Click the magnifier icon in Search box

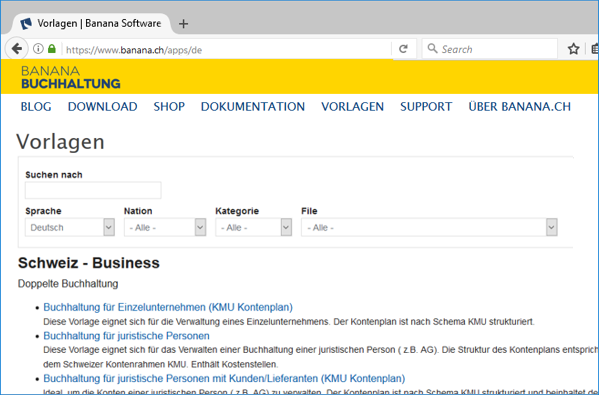[432, 49]
